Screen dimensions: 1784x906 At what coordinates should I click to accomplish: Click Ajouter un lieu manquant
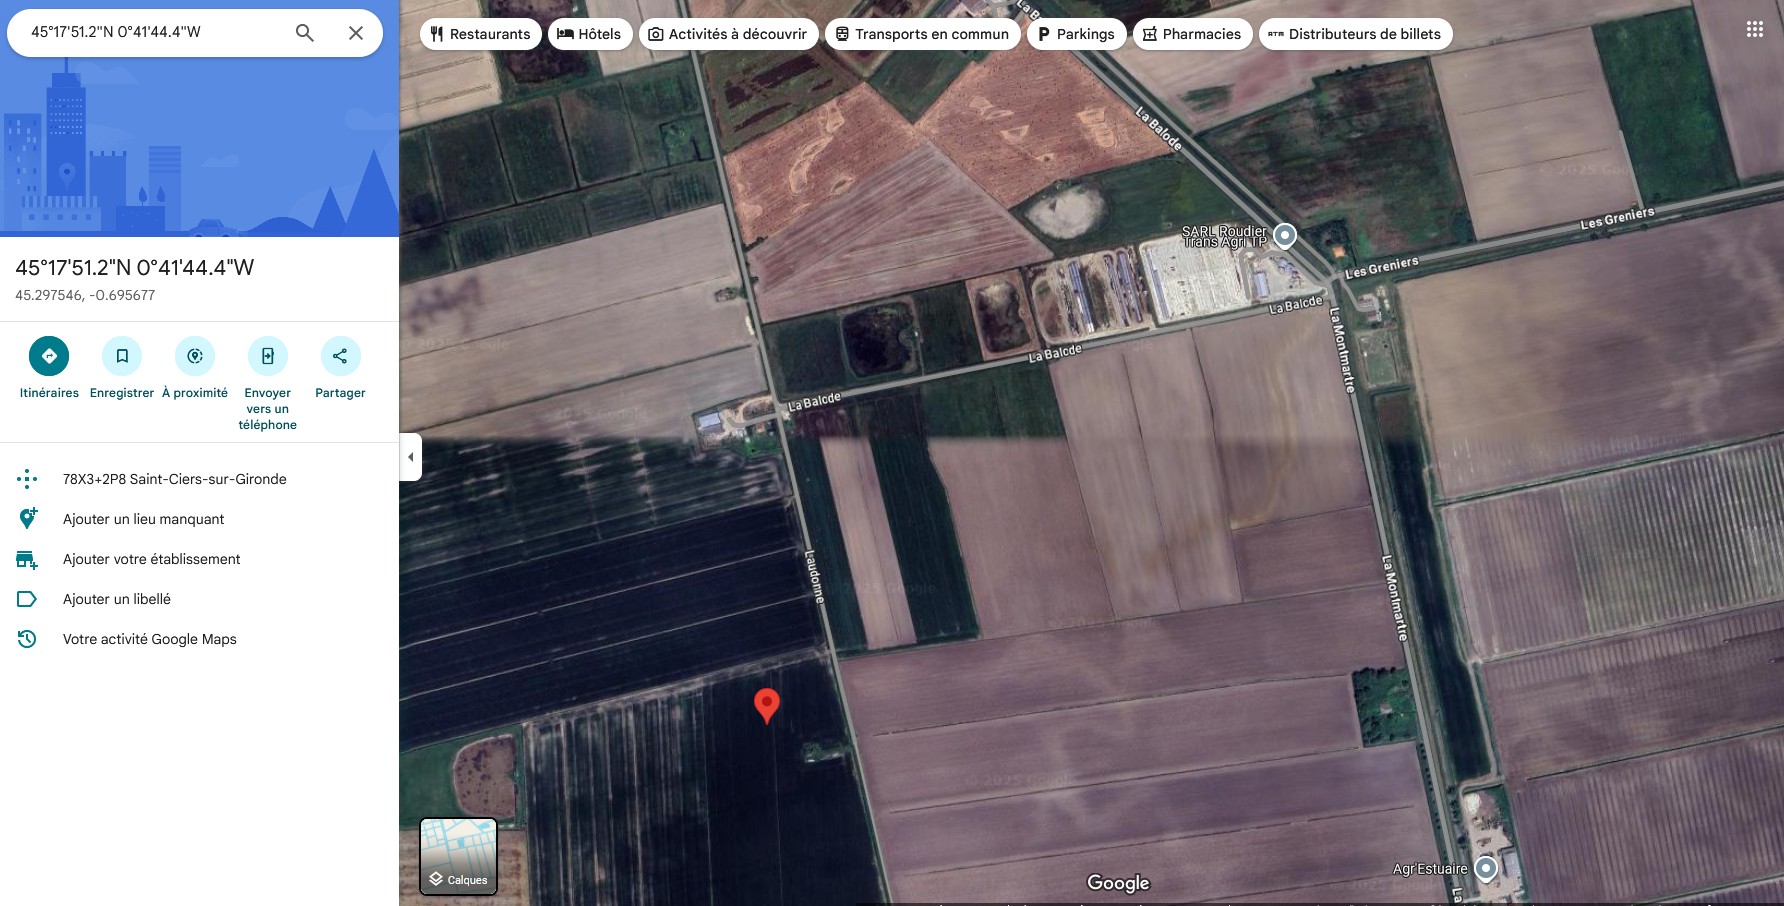[144, 519]
